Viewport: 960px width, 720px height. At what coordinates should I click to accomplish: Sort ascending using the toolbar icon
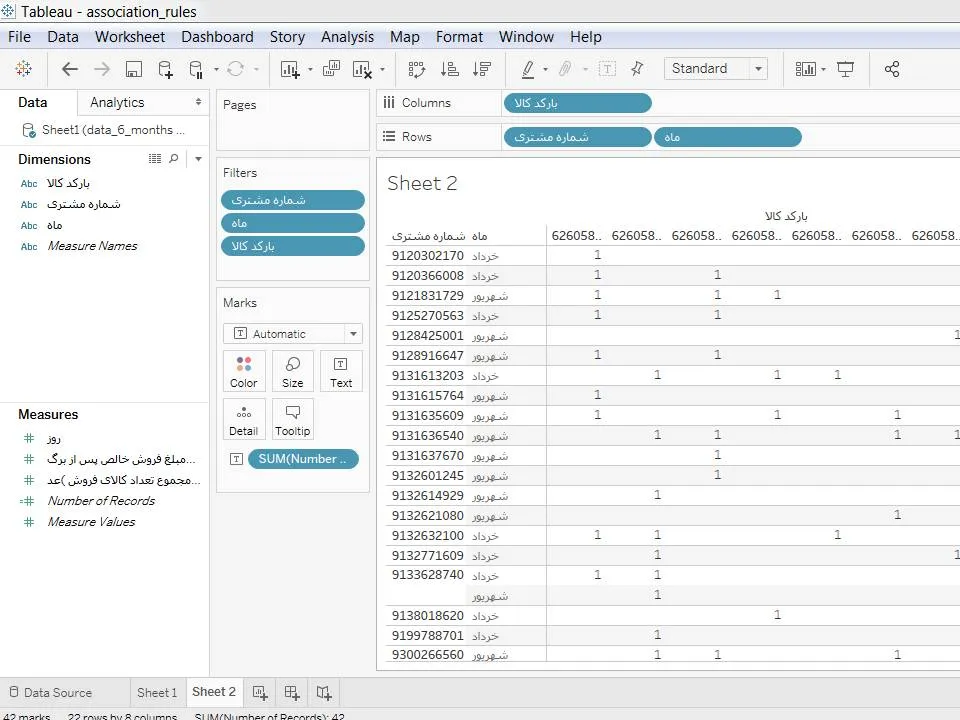450,69
